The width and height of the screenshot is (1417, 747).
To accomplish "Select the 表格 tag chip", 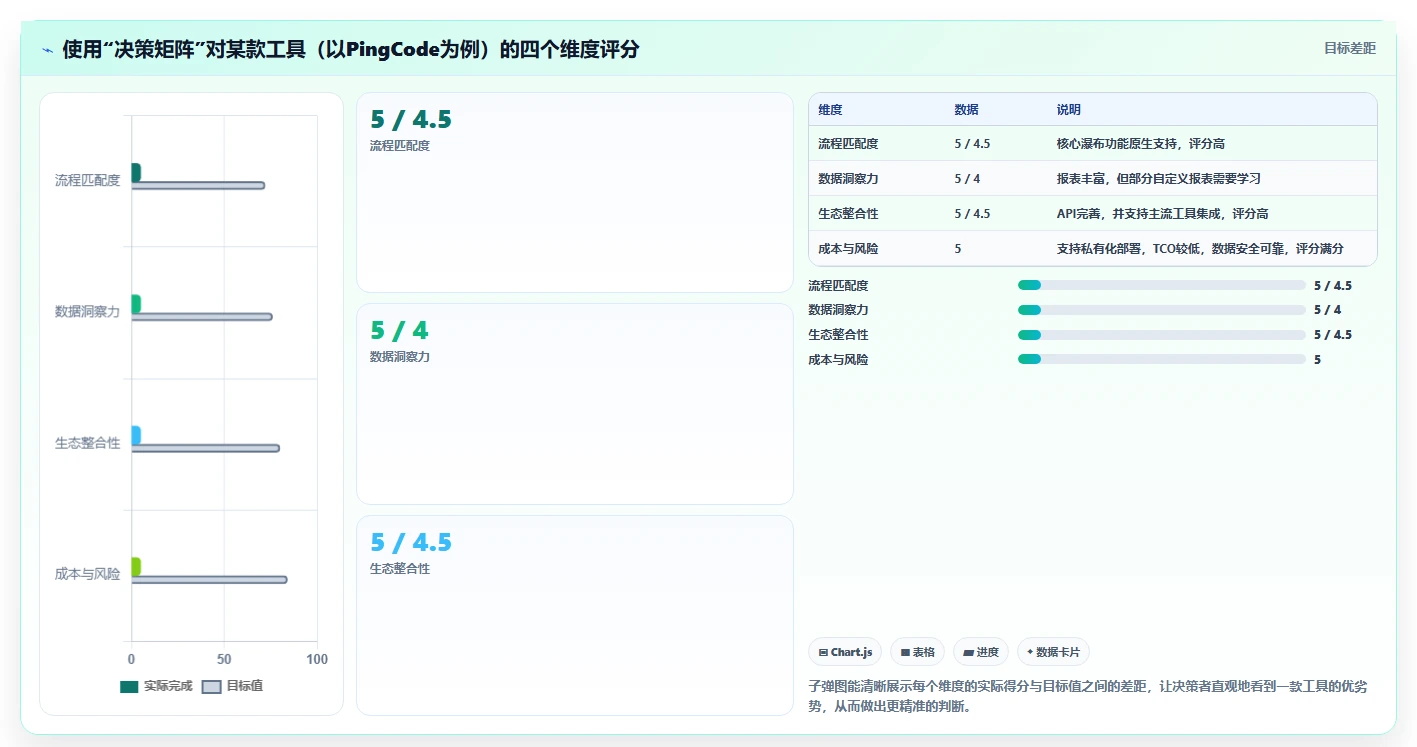I will pyautogui.click(x=918, y=652).
